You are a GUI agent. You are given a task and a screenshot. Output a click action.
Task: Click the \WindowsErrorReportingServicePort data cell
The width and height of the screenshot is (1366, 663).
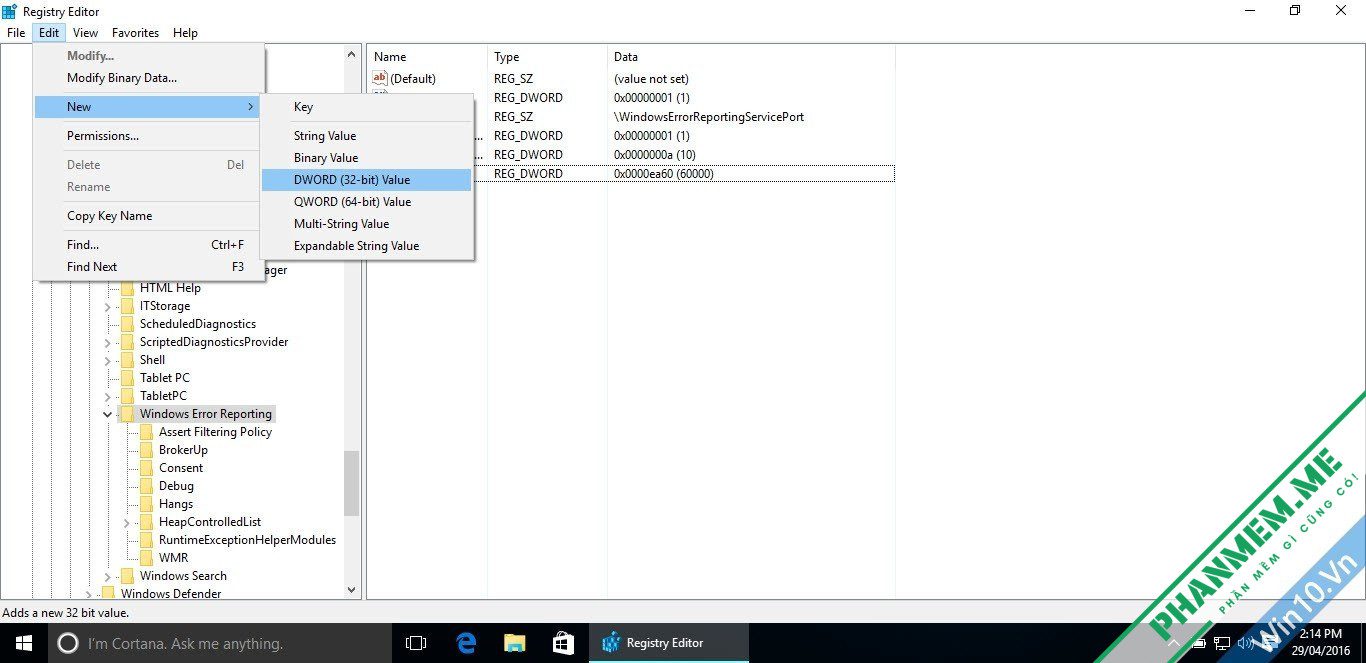pyautogui.click(x=709, y=117)
